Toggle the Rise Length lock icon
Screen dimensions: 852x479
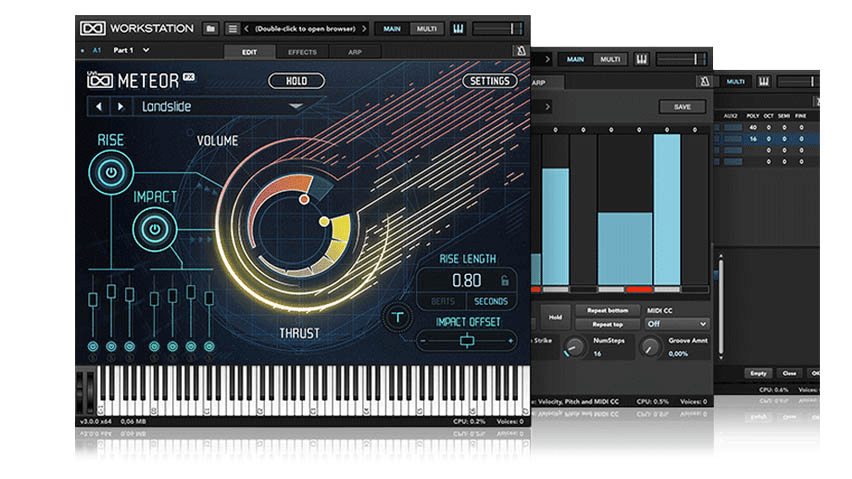(x=505, y=280)
